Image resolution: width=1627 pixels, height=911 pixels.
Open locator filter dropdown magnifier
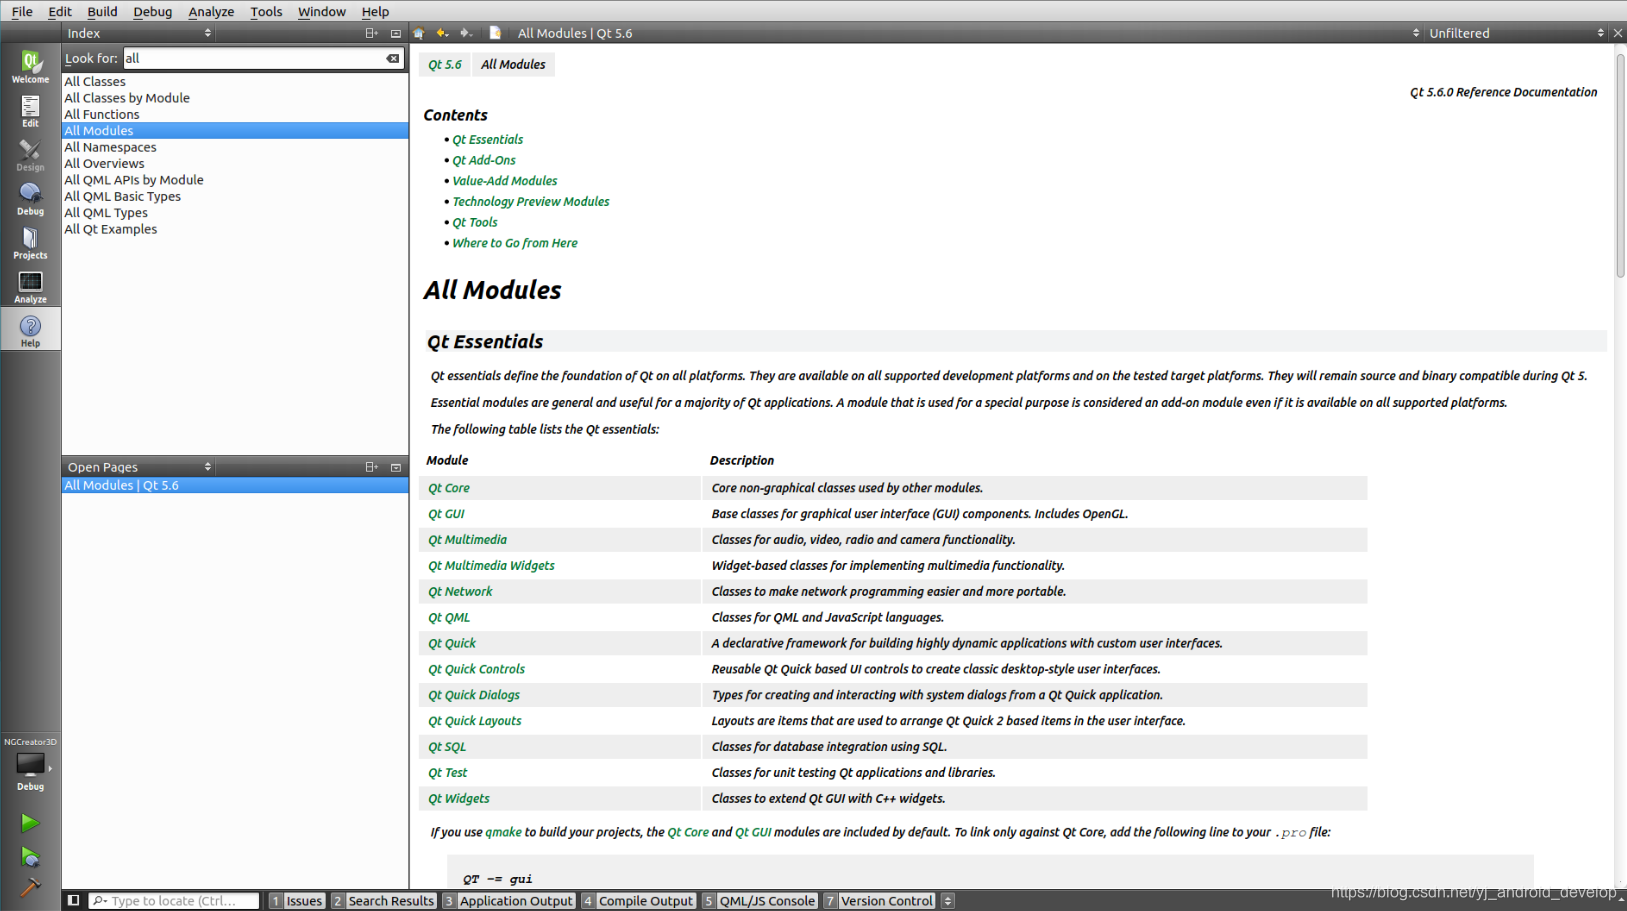pyautogui.click(x=100, y=901)
